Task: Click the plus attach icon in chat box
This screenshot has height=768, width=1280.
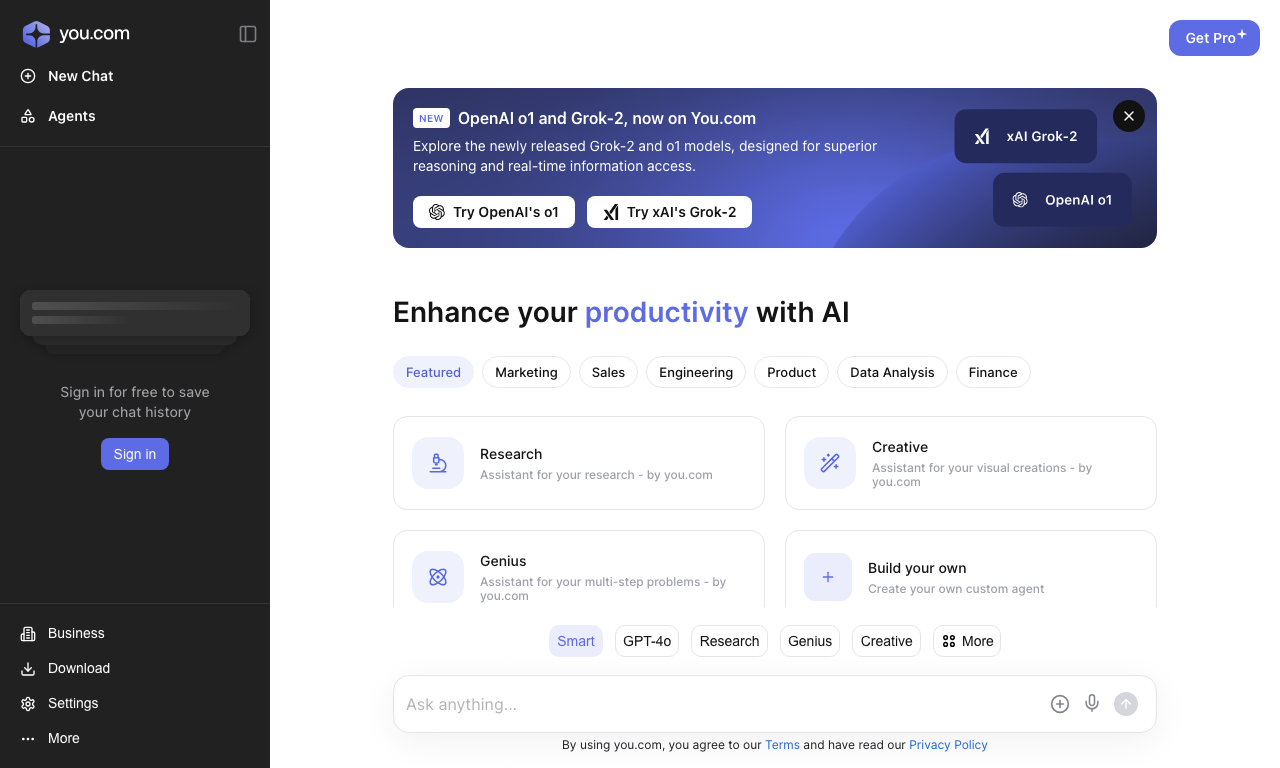Action: [x=1060, y=704]
